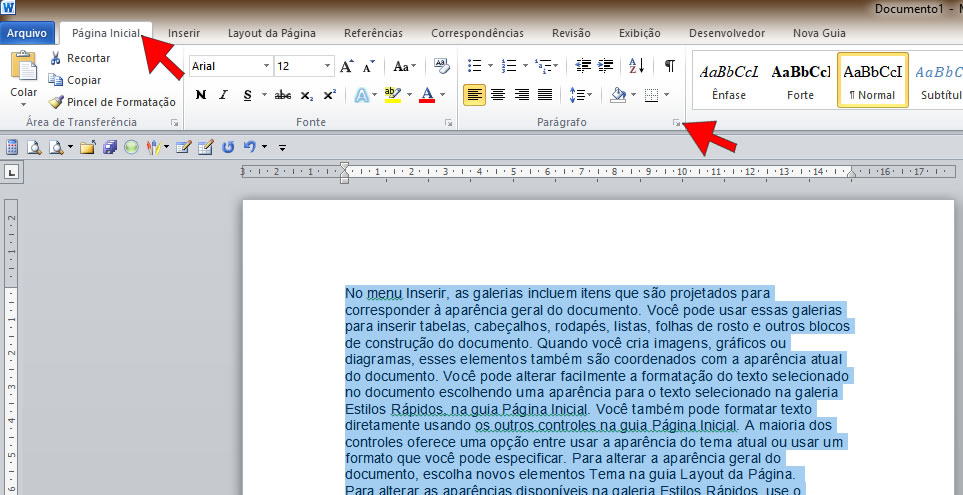Screen dimensions: 963x495
Task: Switch to the Layout da Página tab
Action: [x=271, y=33]
